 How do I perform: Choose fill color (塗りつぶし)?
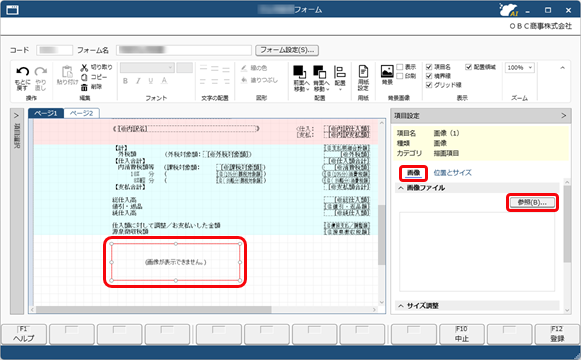(x=259, y=80)
